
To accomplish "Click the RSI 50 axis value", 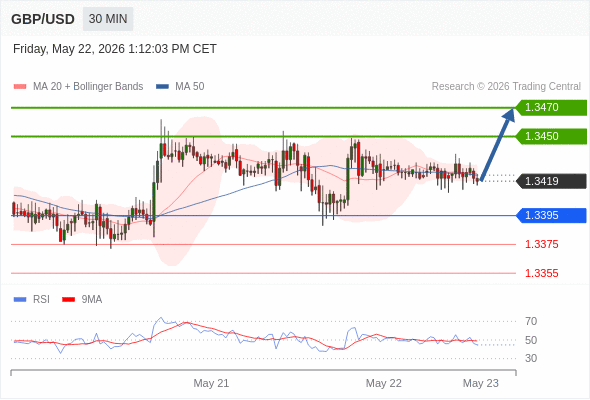I will click(x=531, y=340).
